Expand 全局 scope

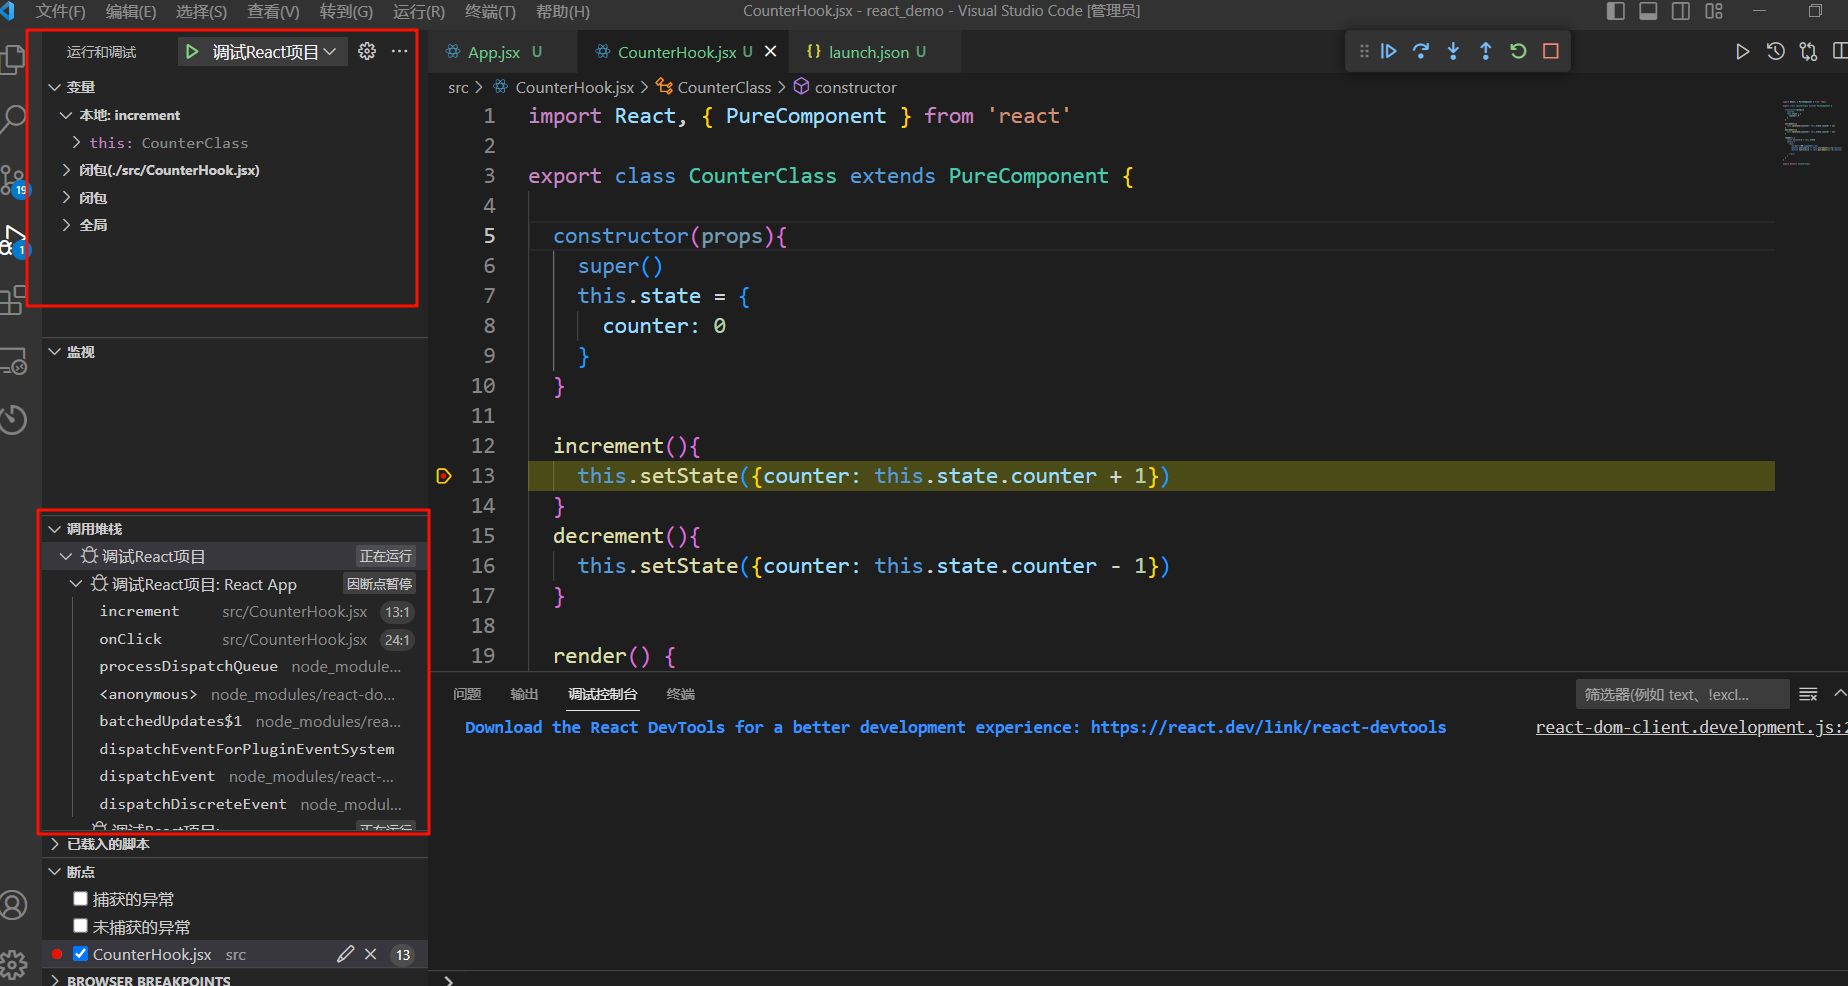pyautogui.click(x=66, y=225)
